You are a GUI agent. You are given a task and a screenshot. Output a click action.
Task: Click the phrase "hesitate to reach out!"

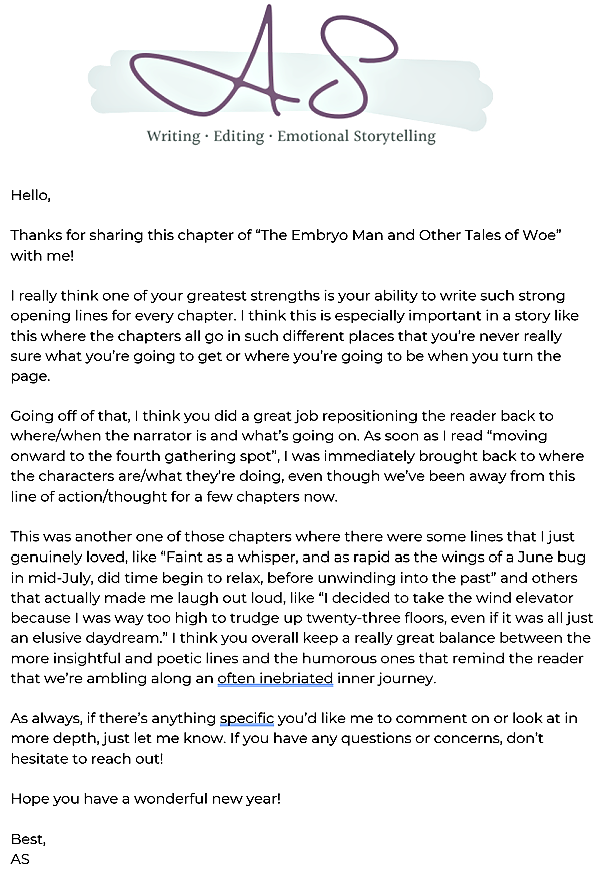[87, 759]
